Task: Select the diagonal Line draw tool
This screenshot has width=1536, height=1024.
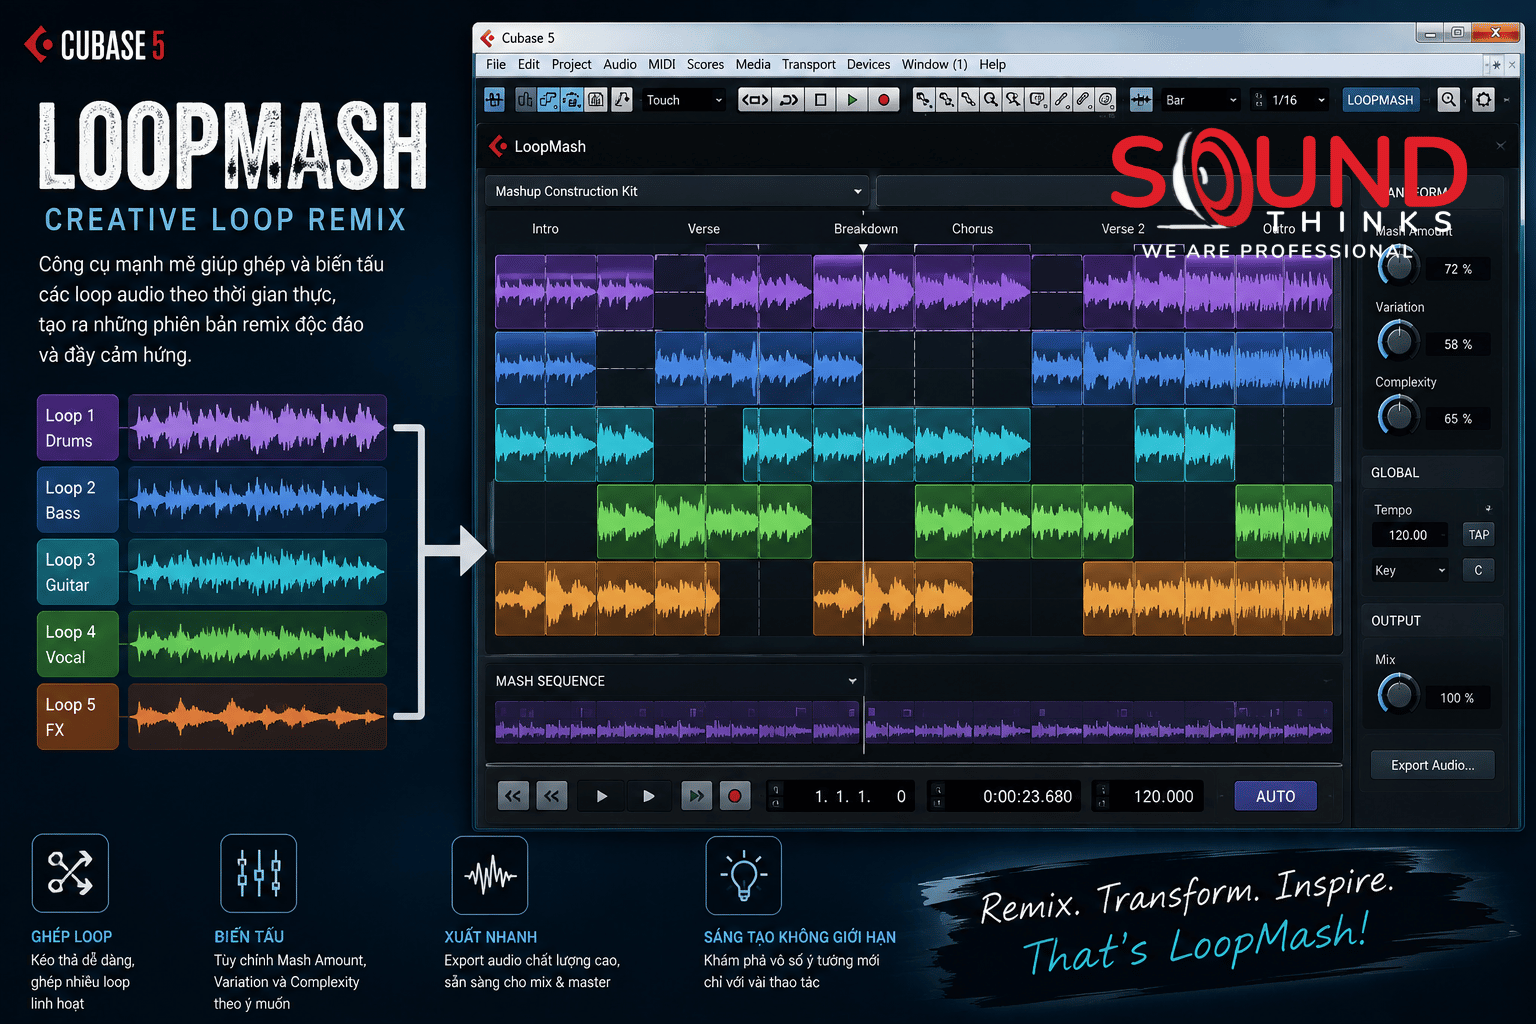Action: (x=1060, y=100)
